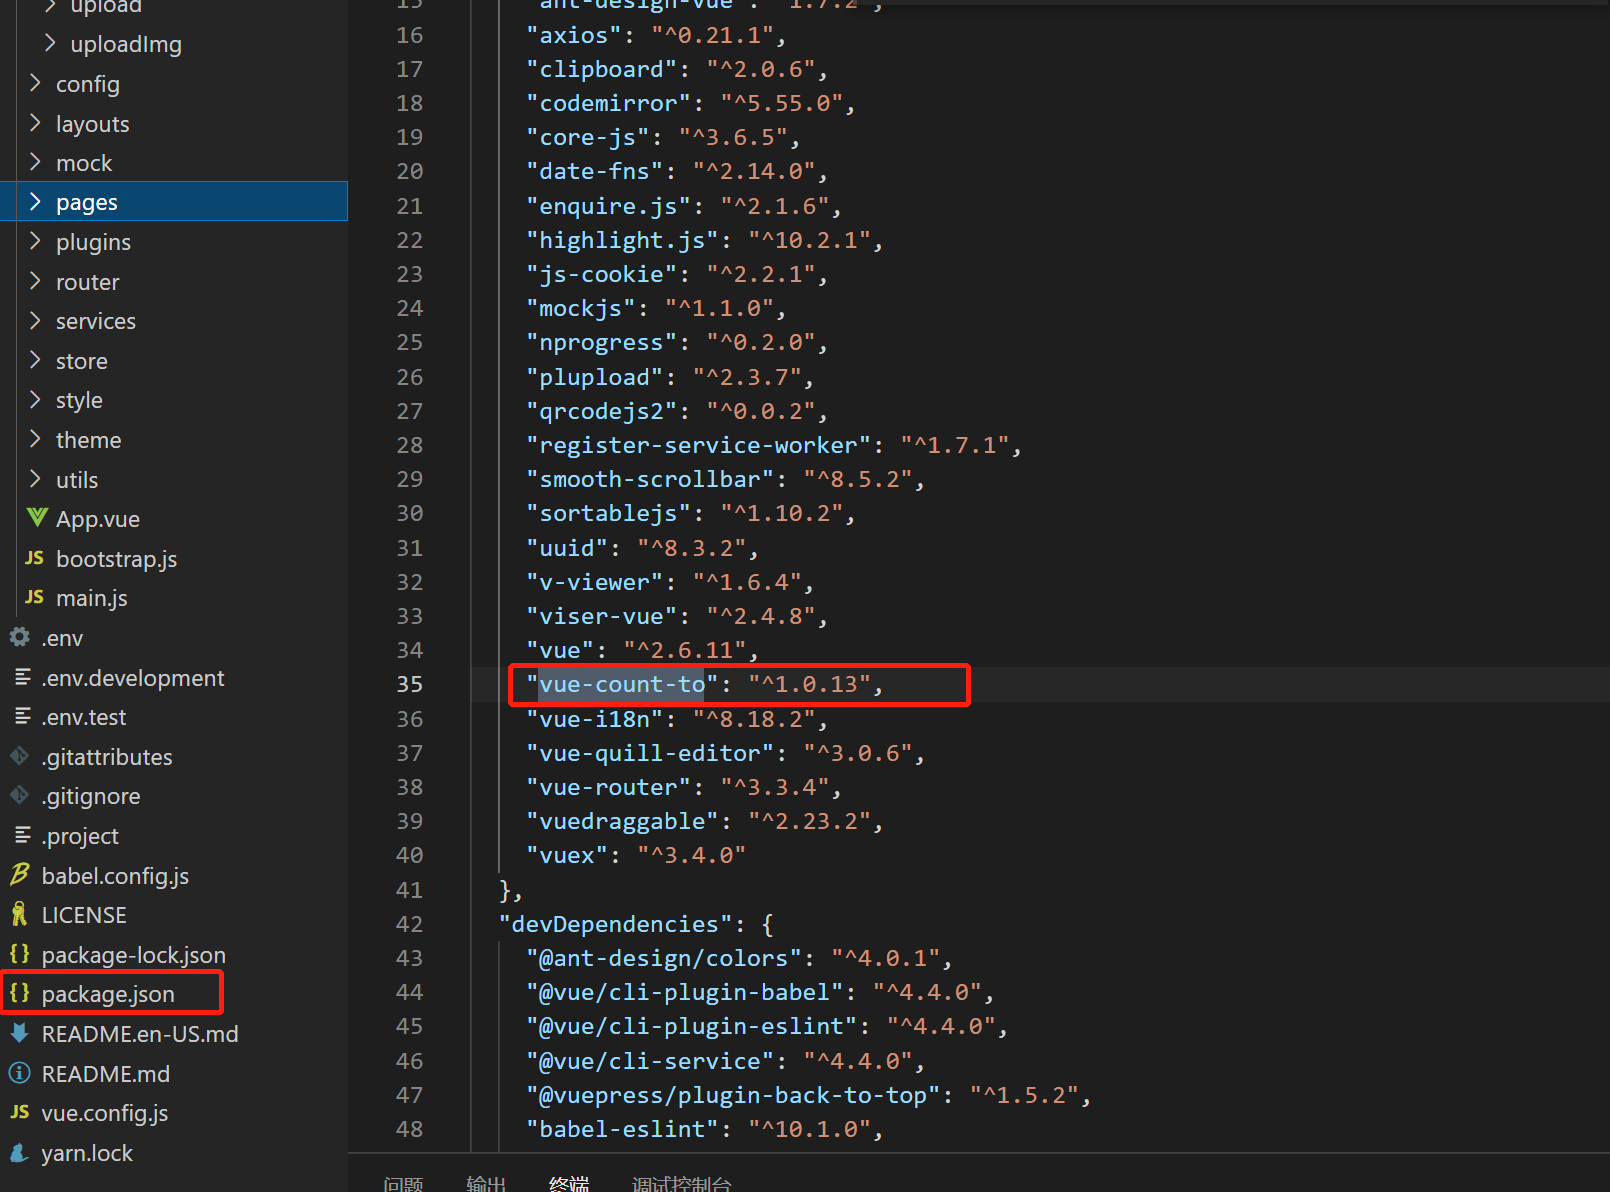This screenshot has width=1610, height=1192.
Task: Open the package.json file
Action: pyautogui.click(x=108, y=993)
